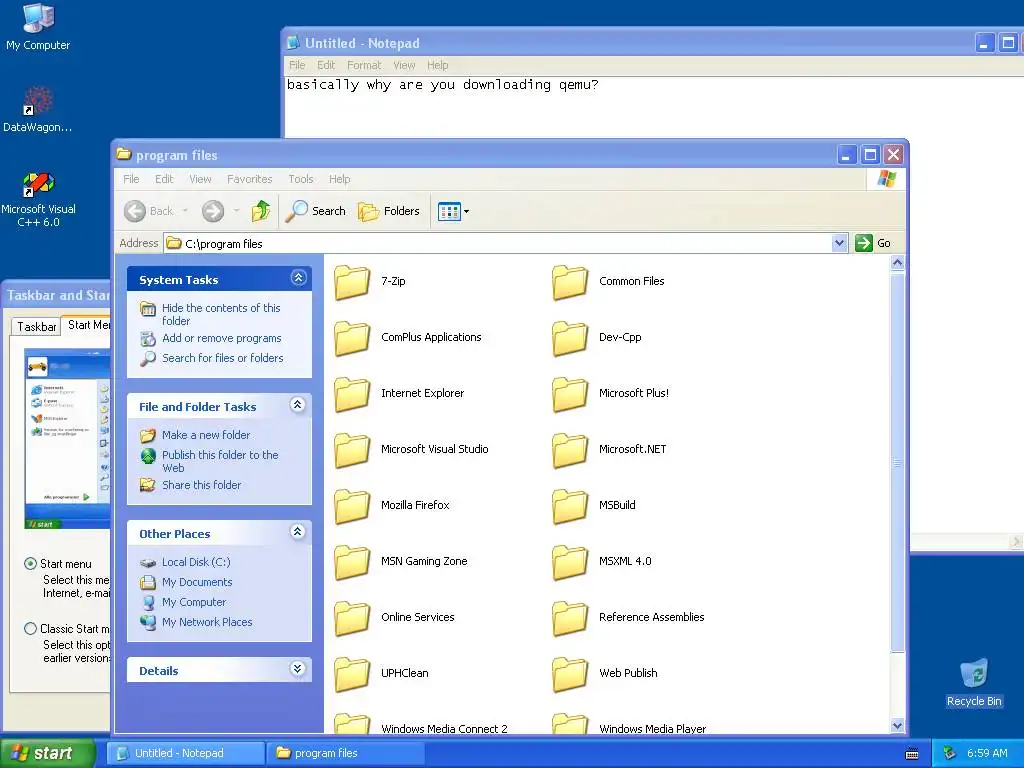Open the Recycle Bin on desktop
The image size is (1024, 768).
pyautogui.click(x=974, y=682)
